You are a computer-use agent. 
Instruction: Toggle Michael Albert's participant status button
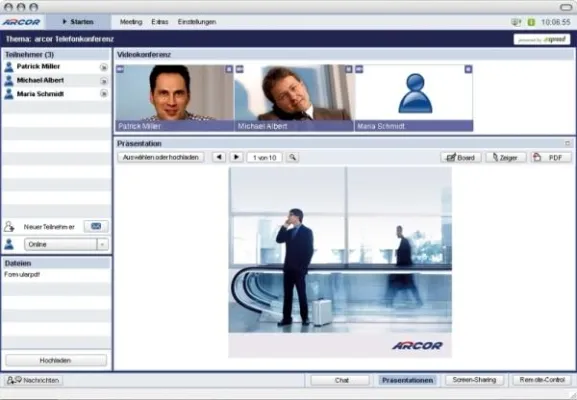tap(104, 81)
